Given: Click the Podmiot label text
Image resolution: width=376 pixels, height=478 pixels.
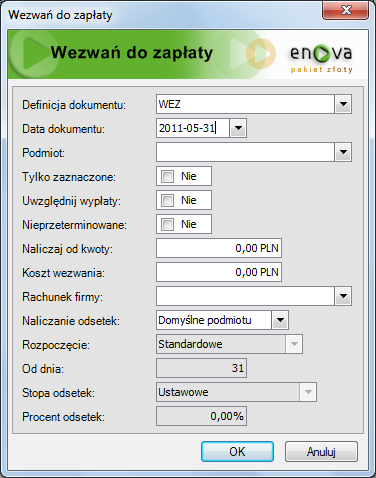Looking at the screenshot, I should [43, 153].
